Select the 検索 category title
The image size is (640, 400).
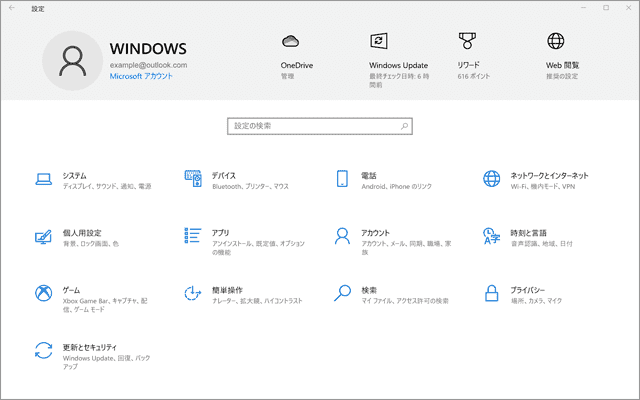(x=369, y=290)
